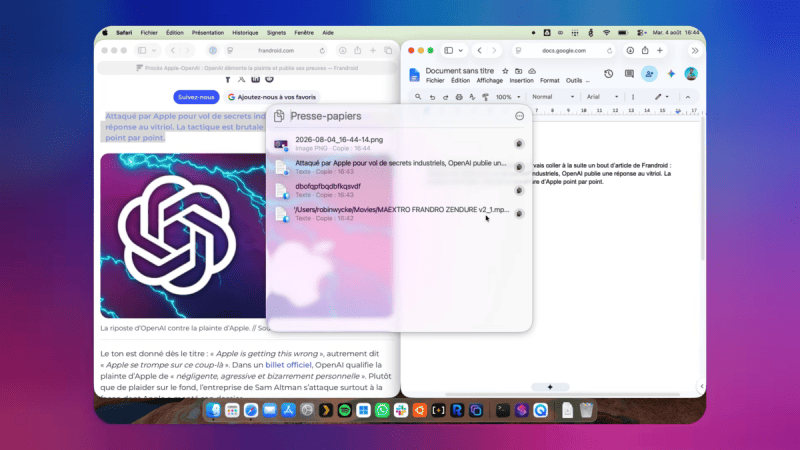Select the 'Attaqué par Apple' clipboard text entry
Image resolution: width=800 pixels, height=450 pixels.
399,167
